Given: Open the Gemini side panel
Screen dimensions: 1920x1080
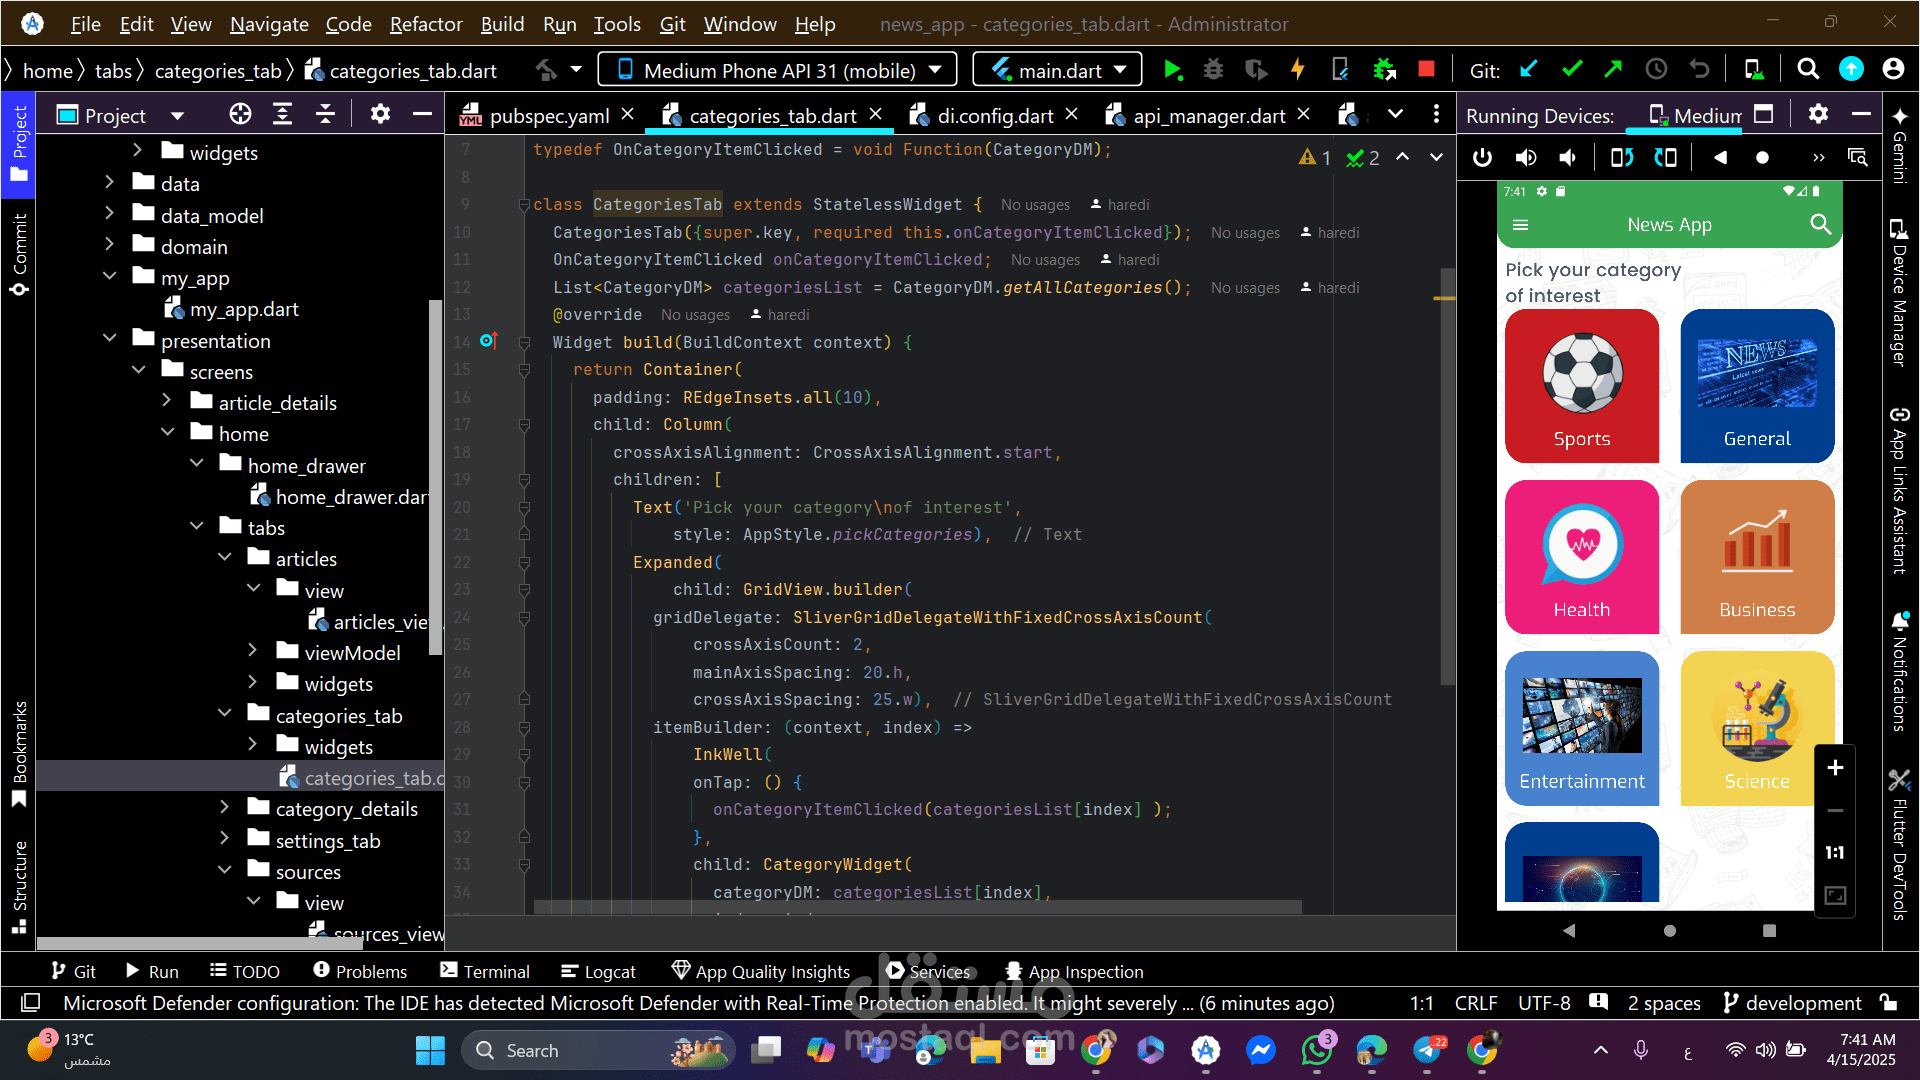Looking at the screenshot, I should pos(1900,146).
